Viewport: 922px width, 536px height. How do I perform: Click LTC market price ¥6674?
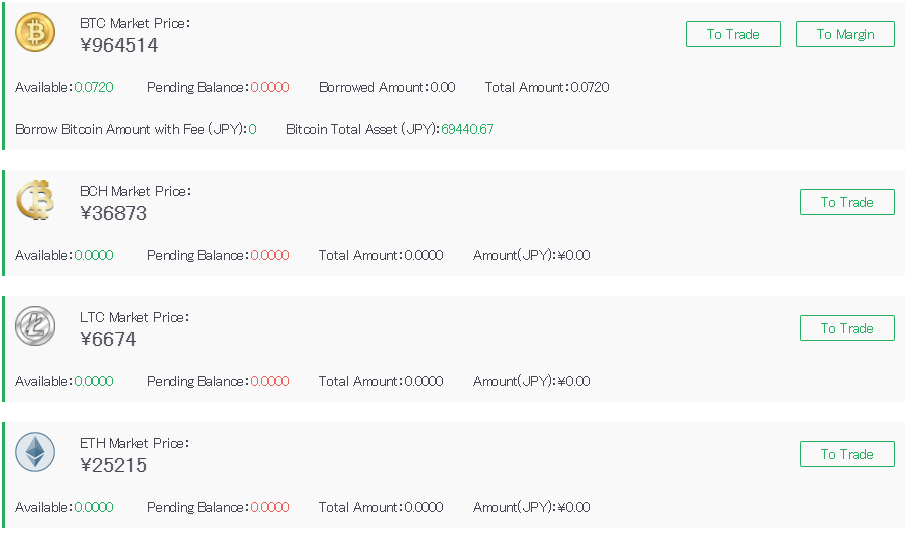click(108, 339)
